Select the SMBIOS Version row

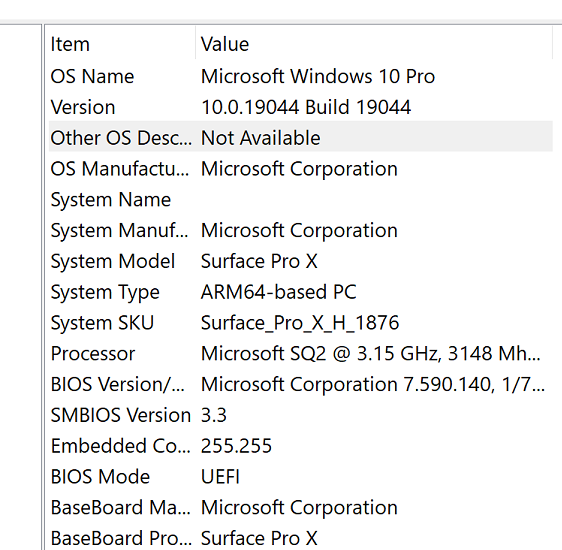[x=300, y=415]
